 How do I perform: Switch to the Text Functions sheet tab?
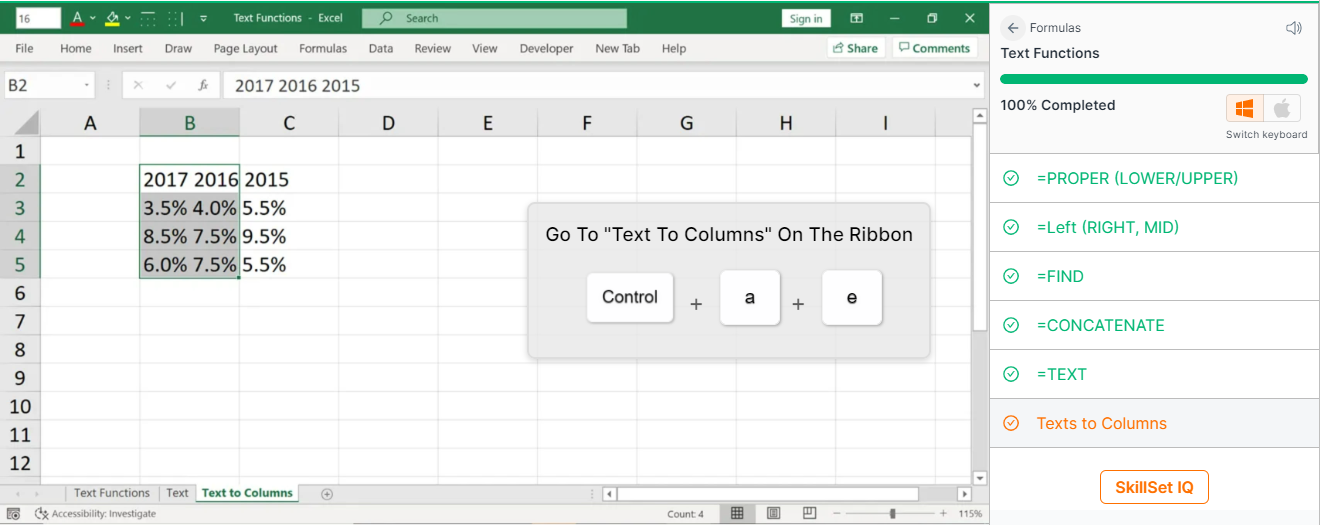[111, 493]
